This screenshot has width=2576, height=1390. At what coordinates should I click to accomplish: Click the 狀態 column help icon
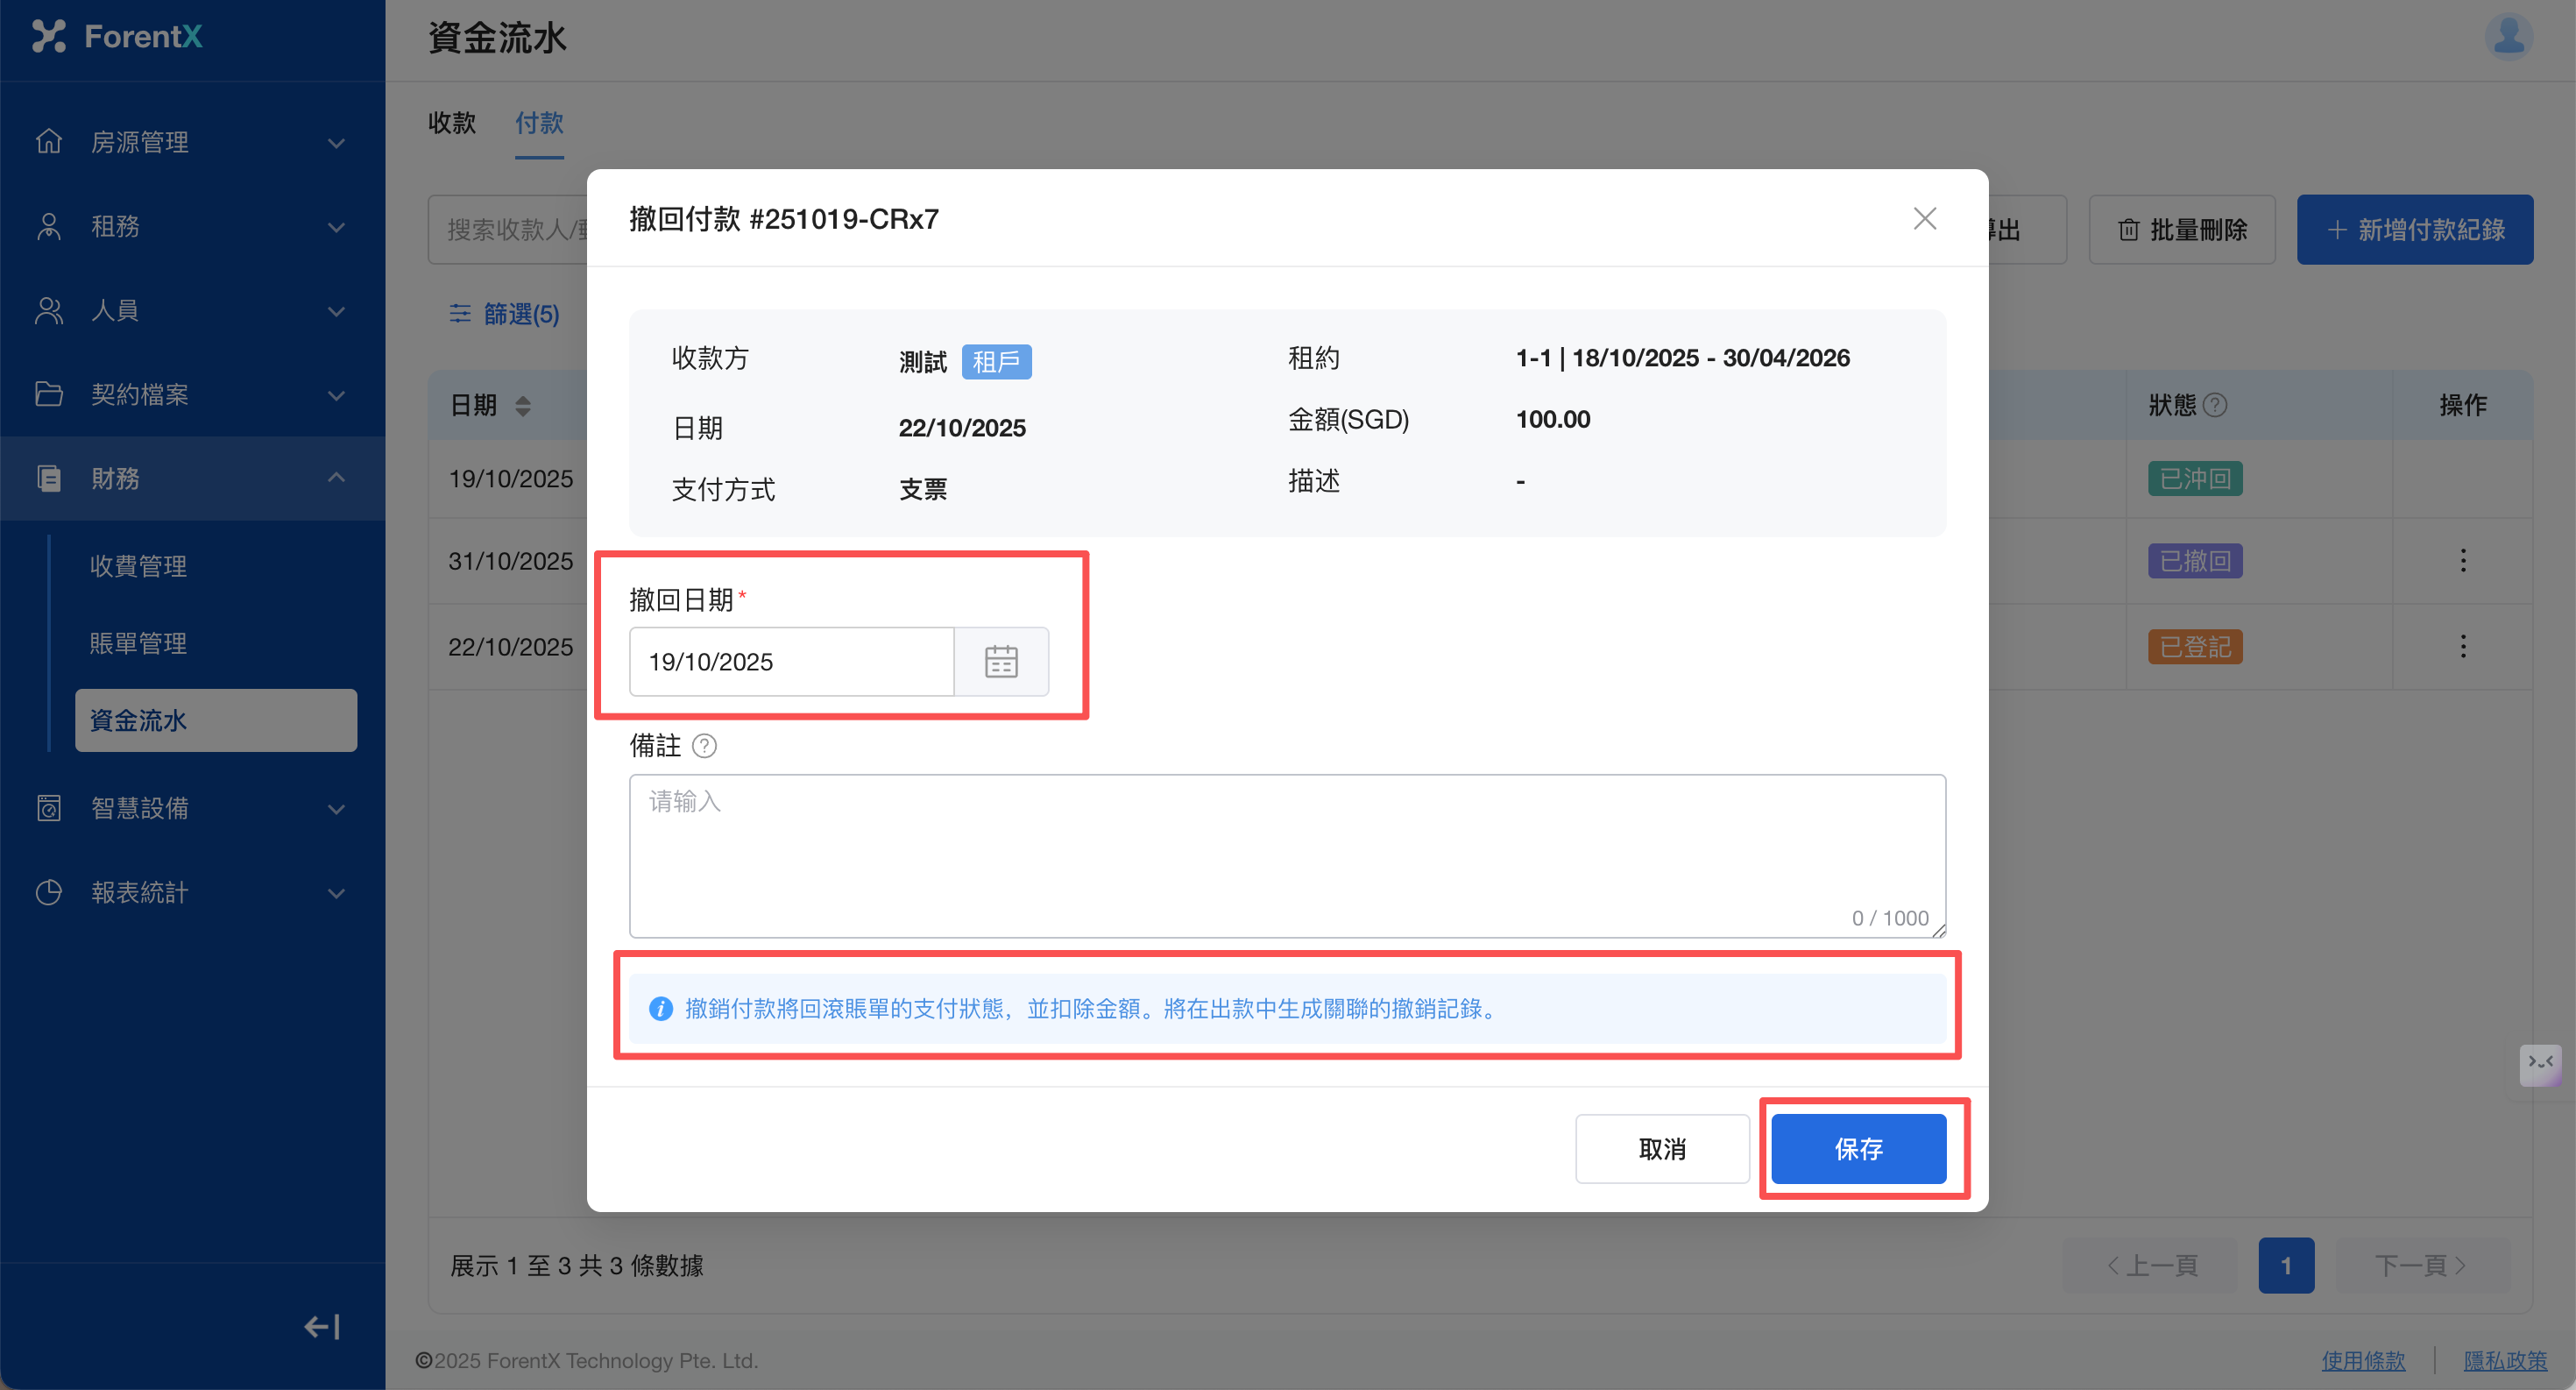click(x=2215, y=405)
